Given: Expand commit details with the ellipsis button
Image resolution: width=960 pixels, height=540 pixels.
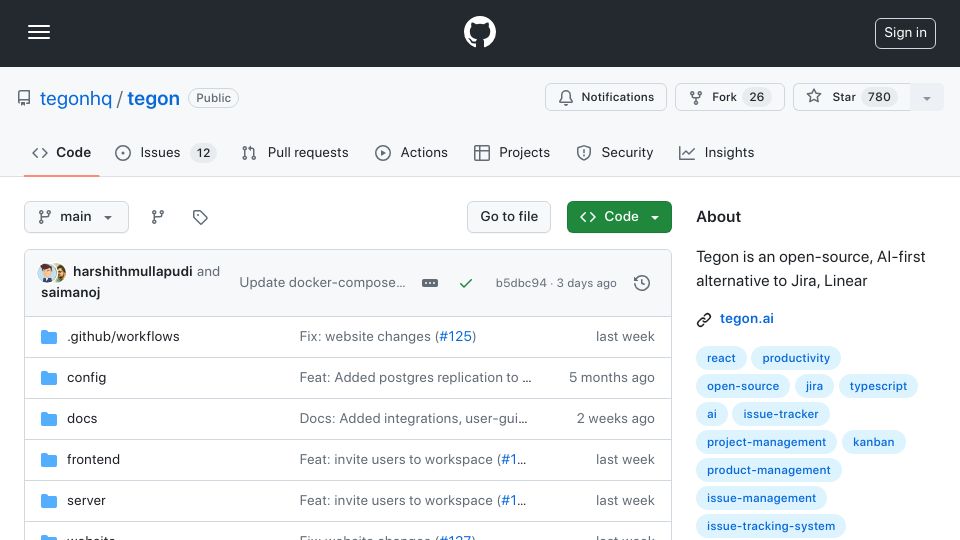Looking at the screenshot, I should pos(430,283).
